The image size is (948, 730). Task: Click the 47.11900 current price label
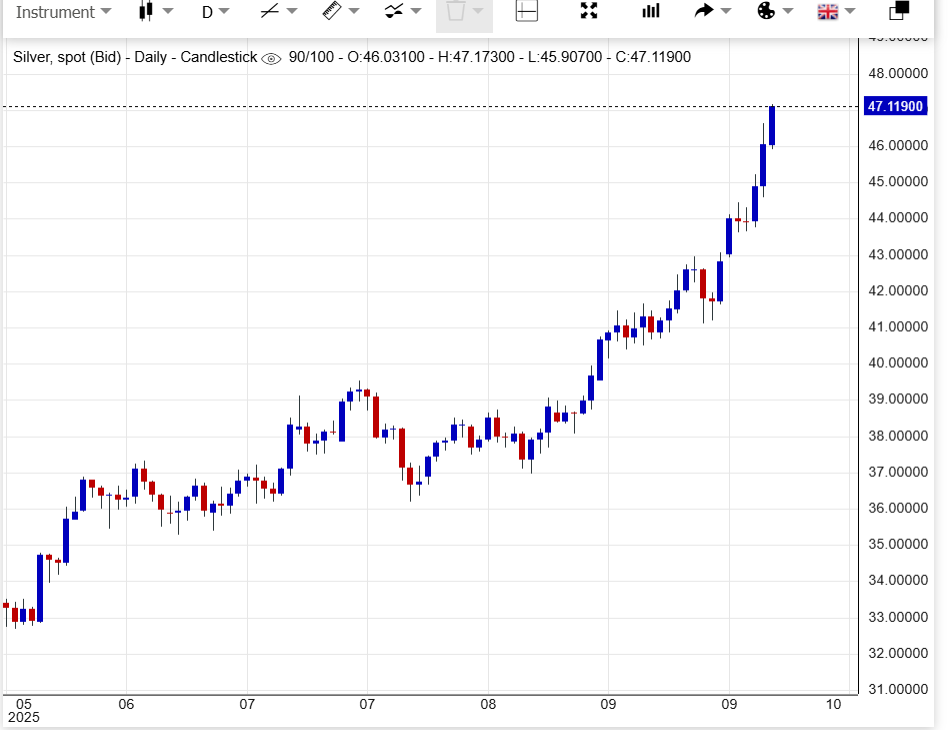(895, 106)
